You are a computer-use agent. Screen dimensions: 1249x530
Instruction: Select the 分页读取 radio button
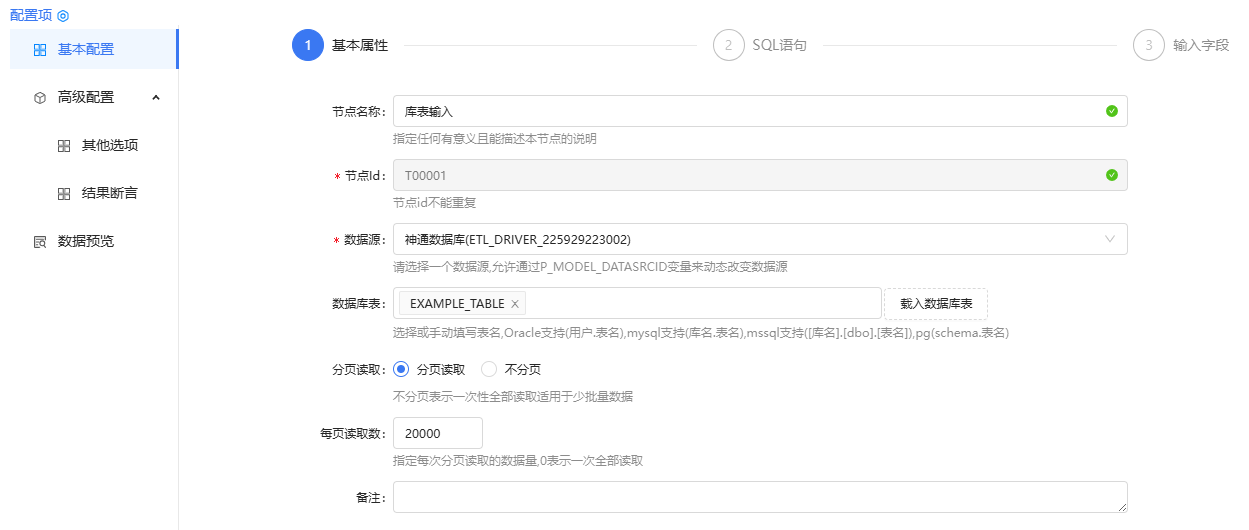402,369
